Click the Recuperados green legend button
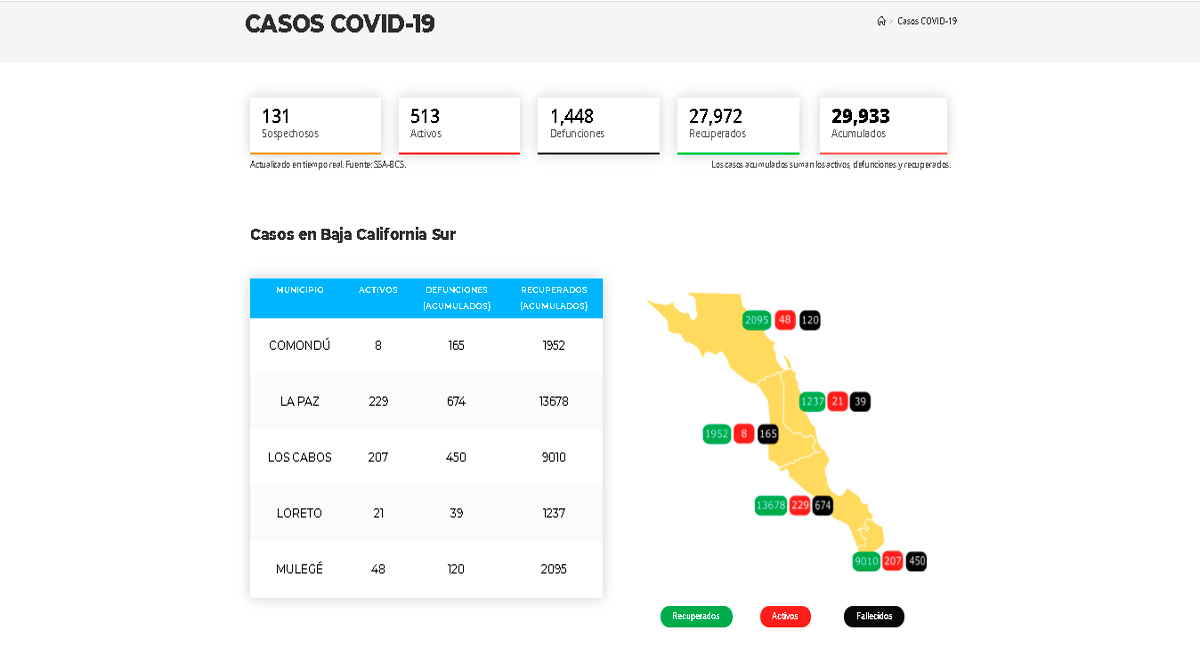 coord(696,617)
